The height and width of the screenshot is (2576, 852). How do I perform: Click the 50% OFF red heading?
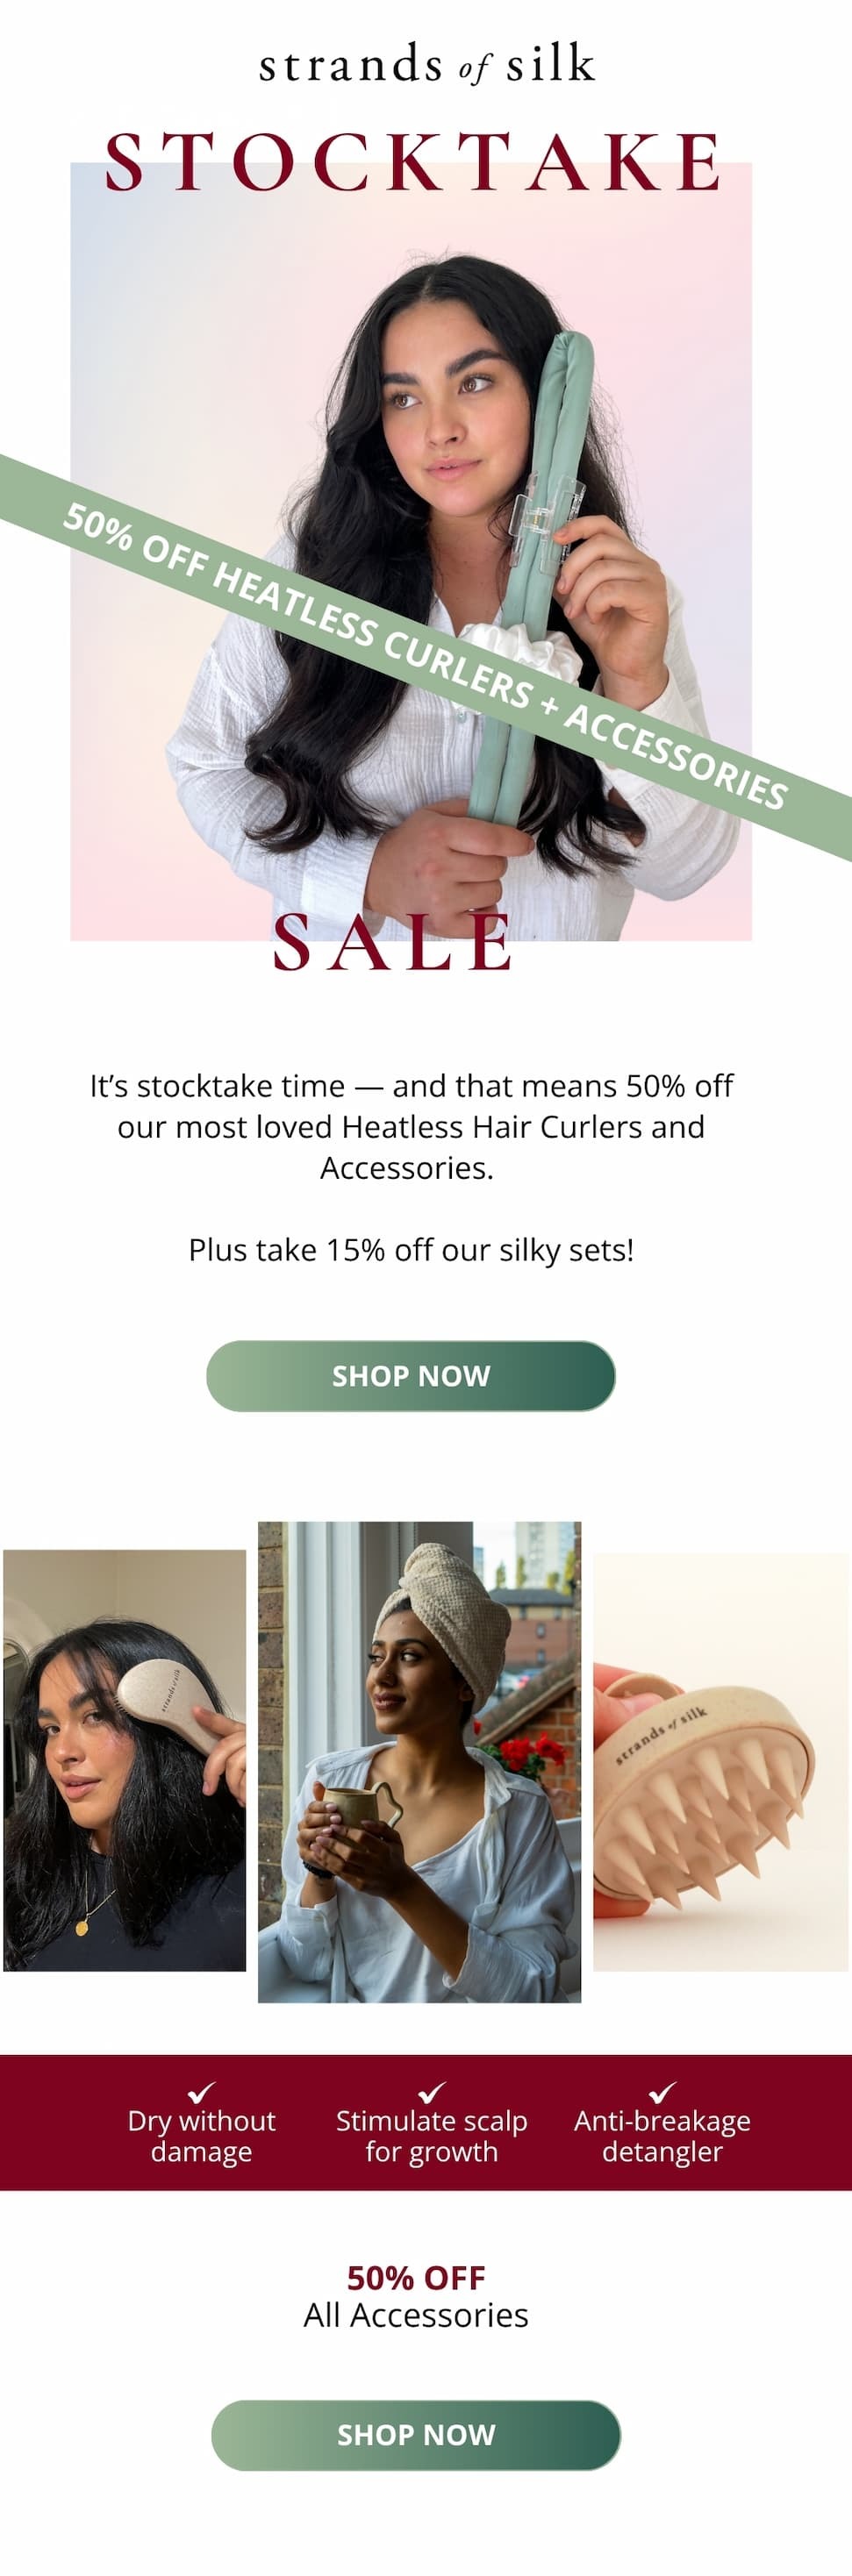pos(416,2277)
